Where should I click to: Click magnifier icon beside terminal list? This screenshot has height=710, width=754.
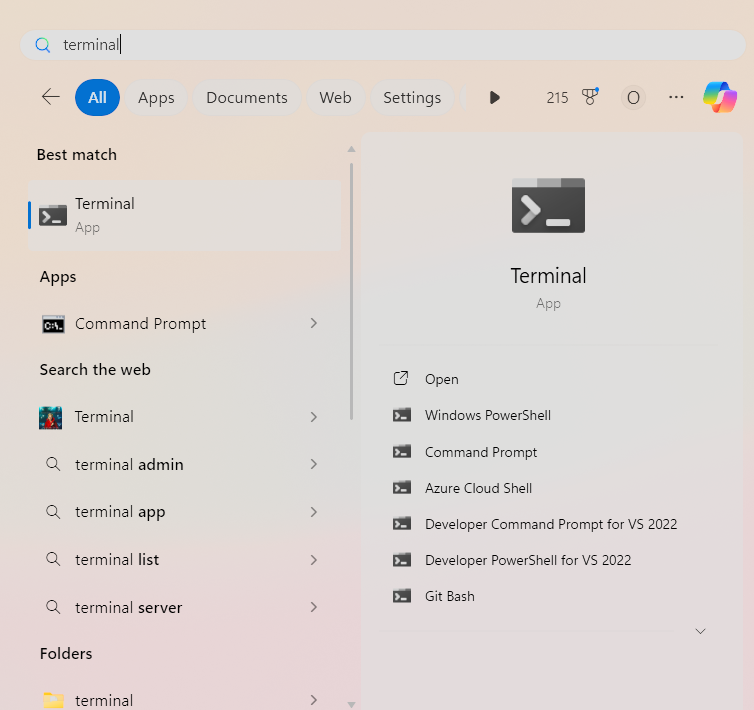click(53, 559)
